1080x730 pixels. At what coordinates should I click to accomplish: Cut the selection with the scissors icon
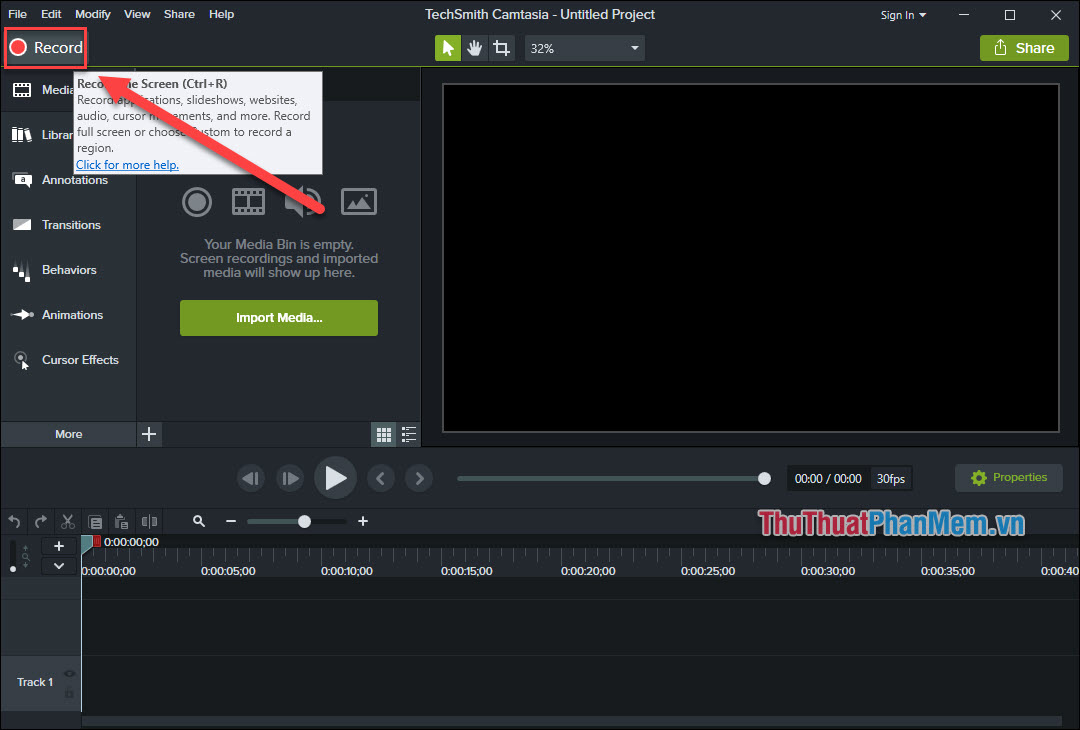coord(67,521)
